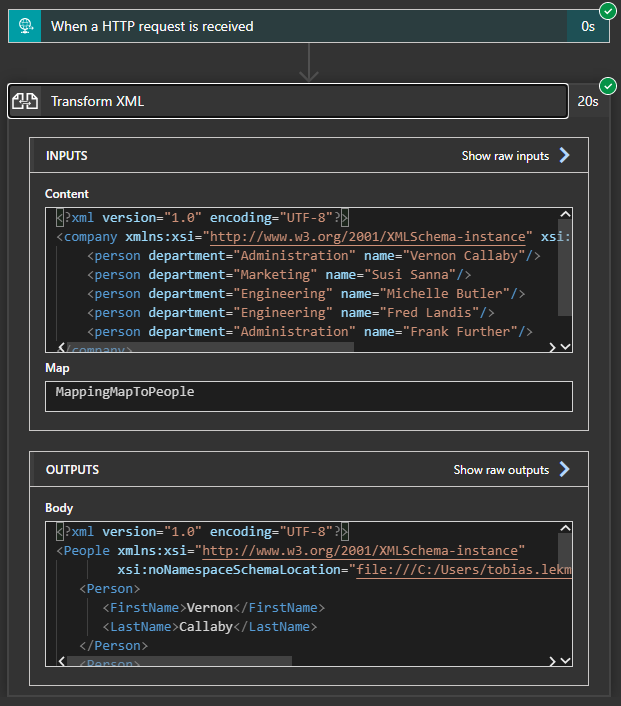Click green success checkmark on HTTP trigger

pos(607,11)
